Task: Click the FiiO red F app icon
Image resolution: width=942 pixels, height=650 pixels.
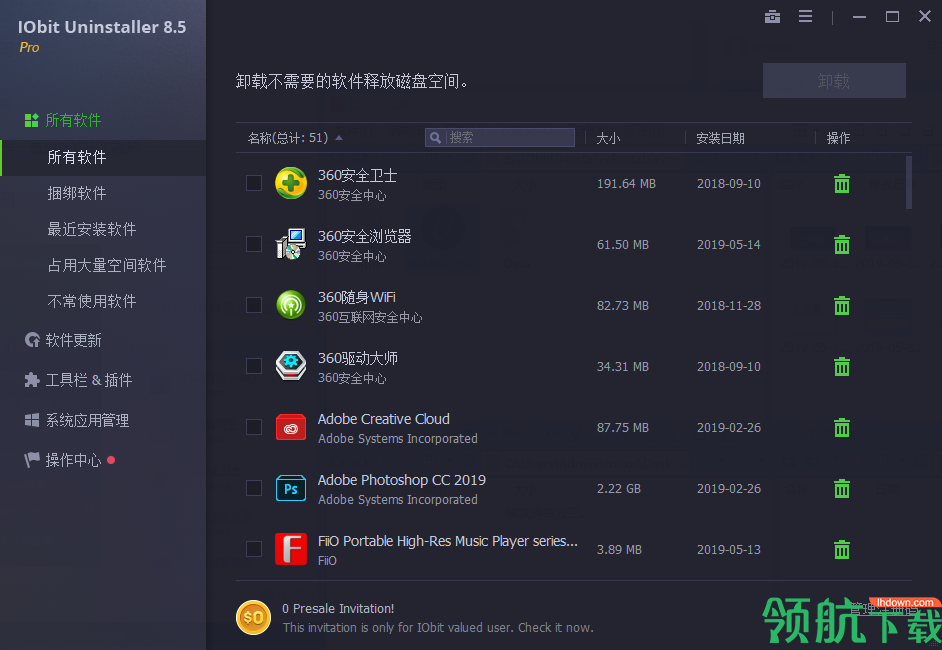Action: pos(291,549)
